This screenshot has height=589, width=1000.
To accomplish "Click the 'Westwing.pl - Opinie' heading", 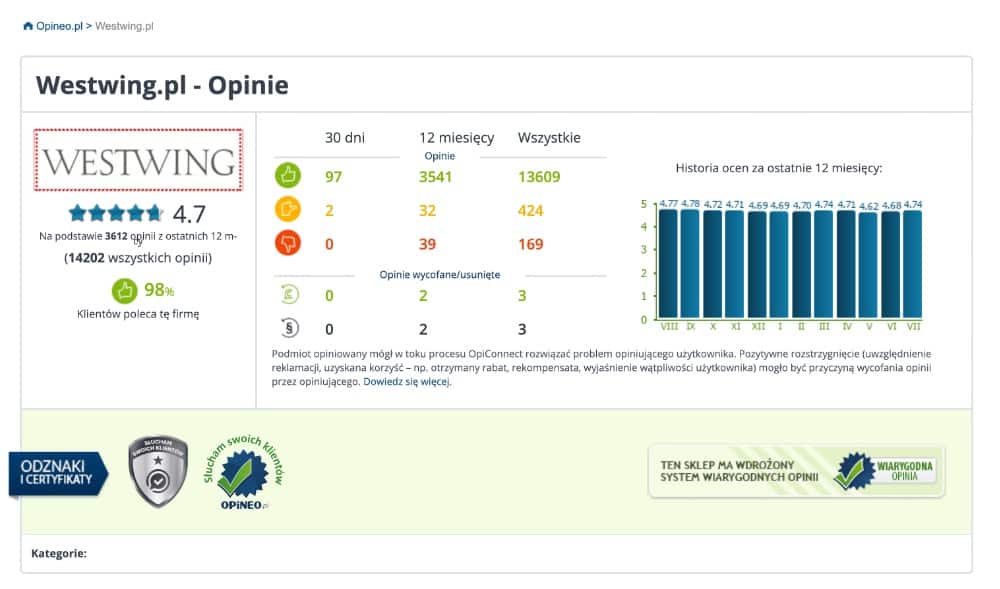I will 162,85.
